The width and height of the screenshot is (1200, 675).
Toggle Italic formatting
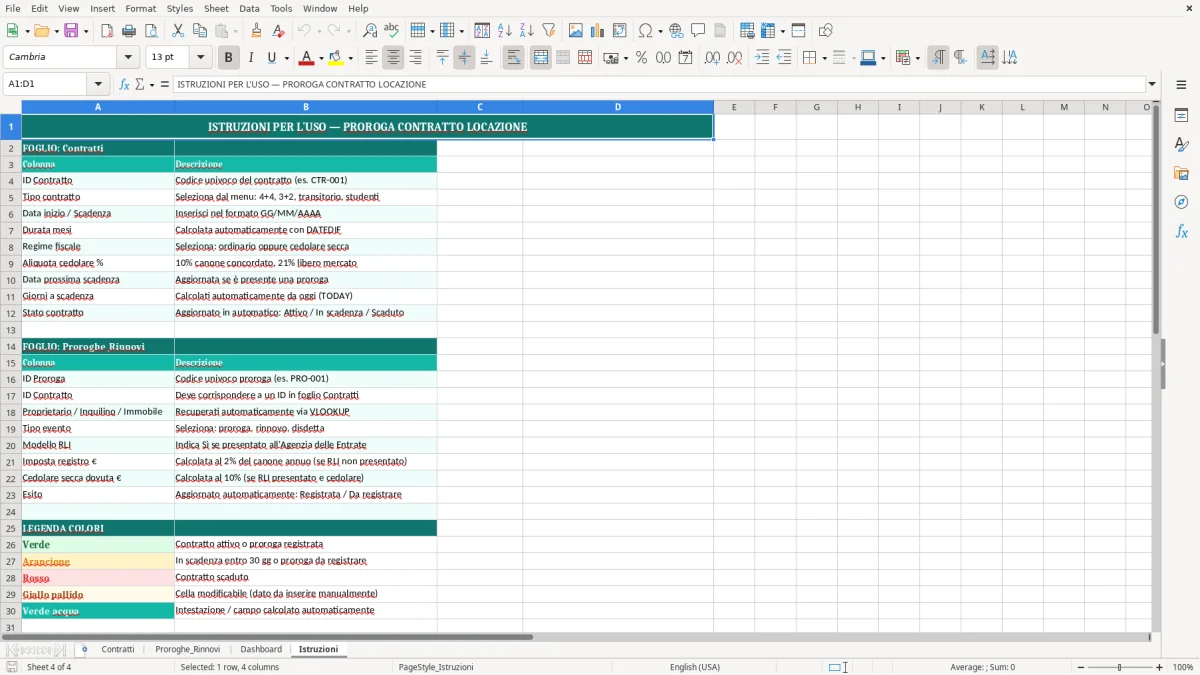[250, 58]
